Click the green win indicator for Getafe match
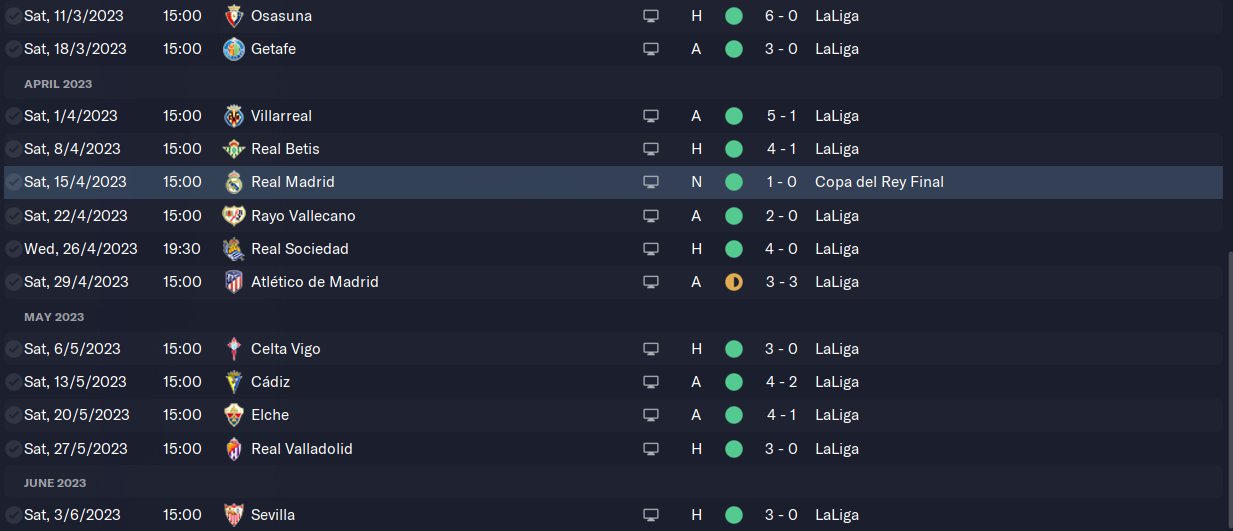This screenshot has height=531, width=1233. (x=734, y=49)
